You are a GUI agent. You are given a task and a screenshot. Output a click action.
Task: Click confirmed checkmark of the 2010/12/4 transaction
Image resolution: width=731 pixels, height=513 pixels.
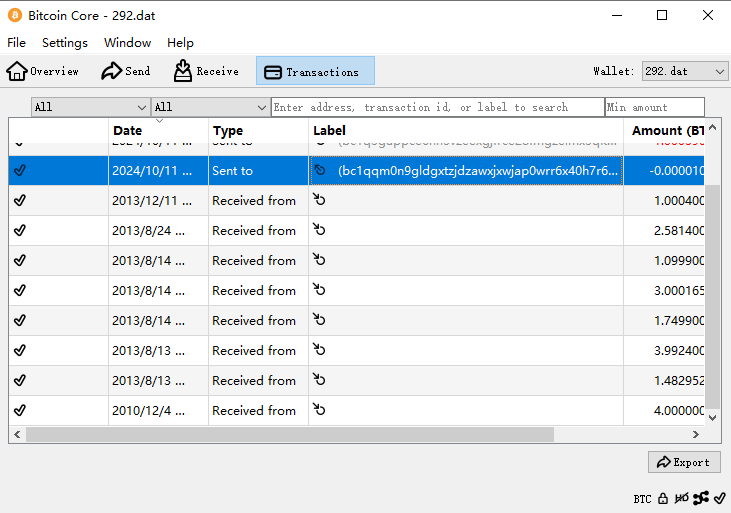(20, 410)
